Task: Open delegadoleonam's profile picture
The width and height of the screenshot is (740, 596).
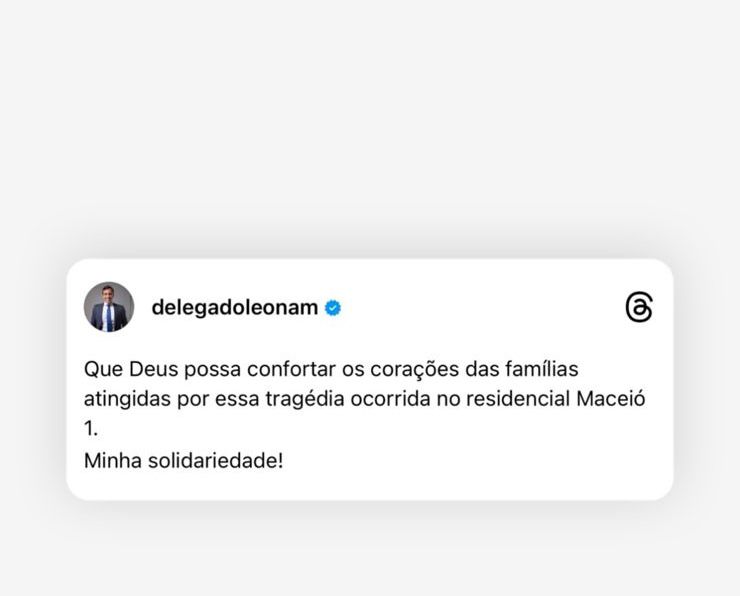Action: pyautogui.click(x=109, y=307)
